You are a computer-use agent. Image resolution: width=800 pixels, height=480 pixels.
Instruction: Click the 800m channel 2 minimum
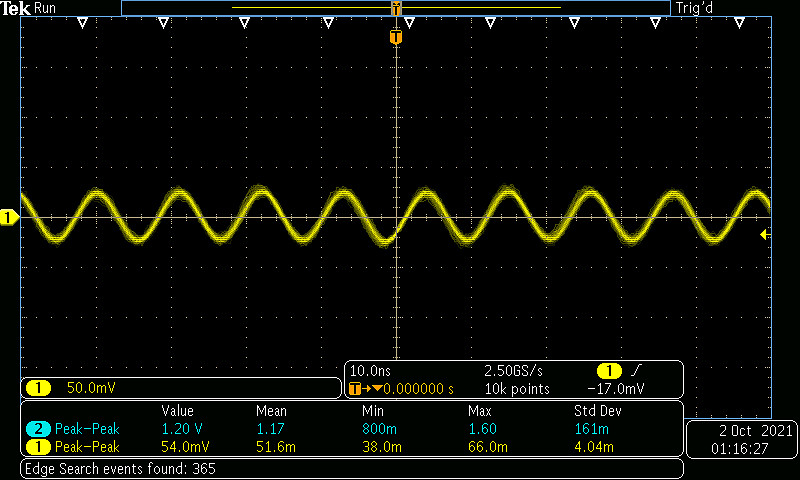[380, 428]
